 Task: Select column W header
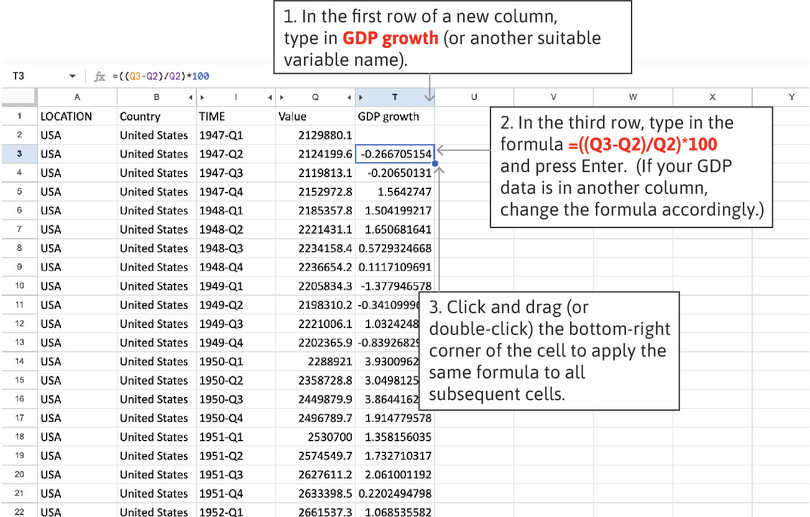click(633, 97)
